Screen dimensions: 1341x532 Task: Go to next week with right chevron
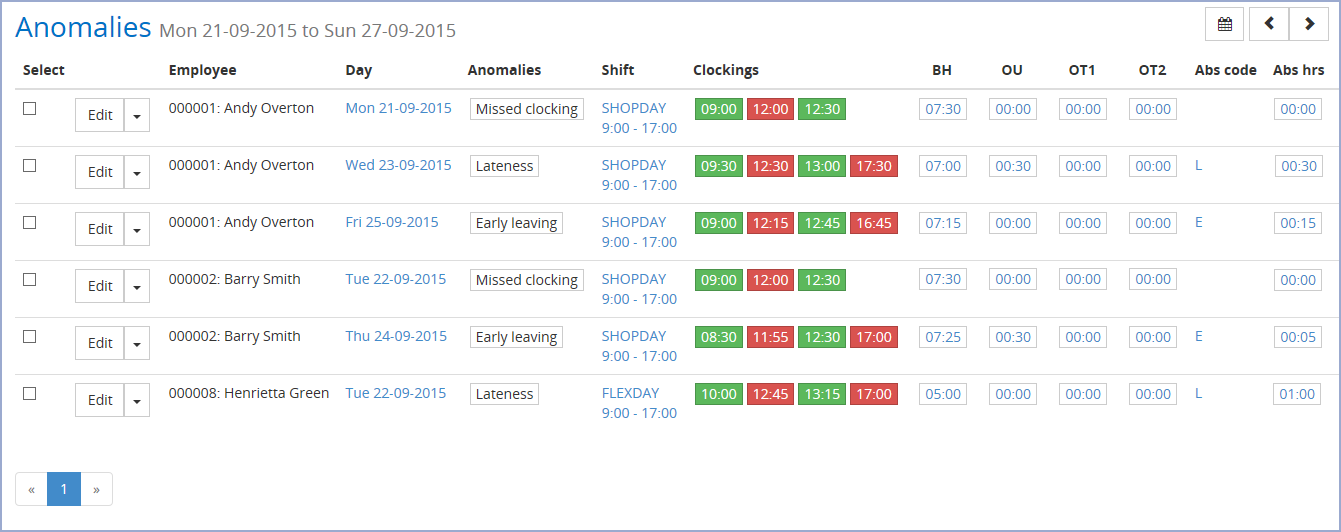pos(1309,24)
